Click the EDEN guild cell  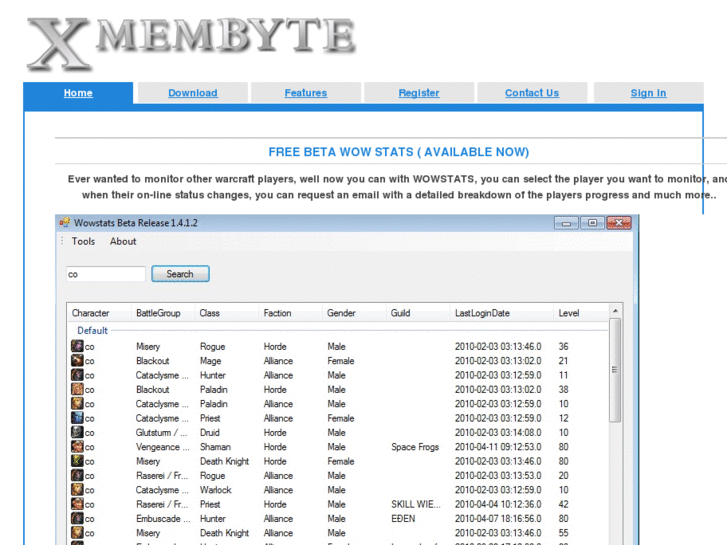pos(403,519)
